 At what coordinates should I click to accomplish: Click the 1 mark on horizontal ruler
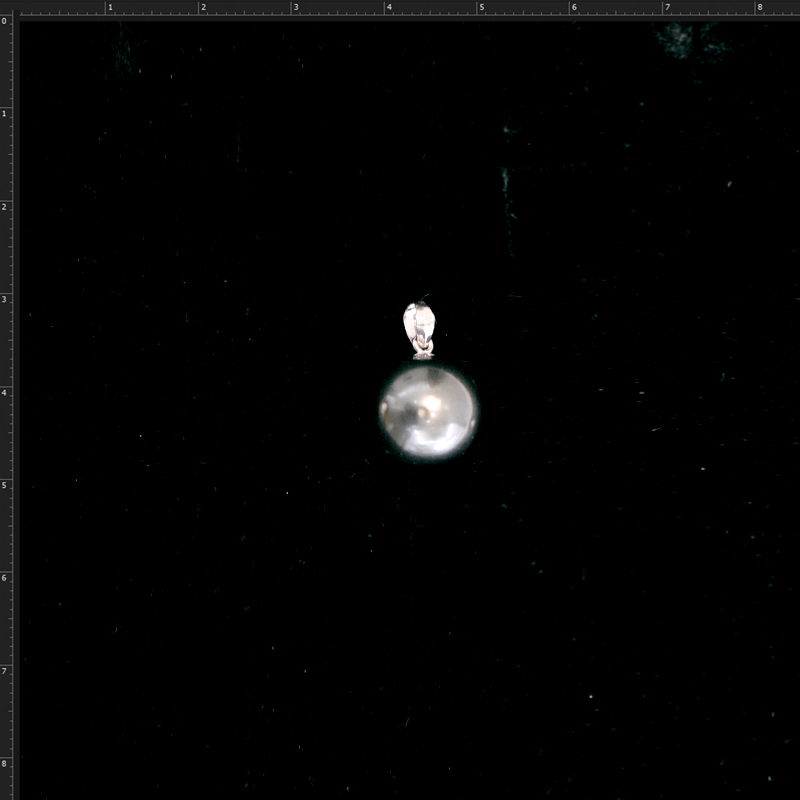click(110, 7)
